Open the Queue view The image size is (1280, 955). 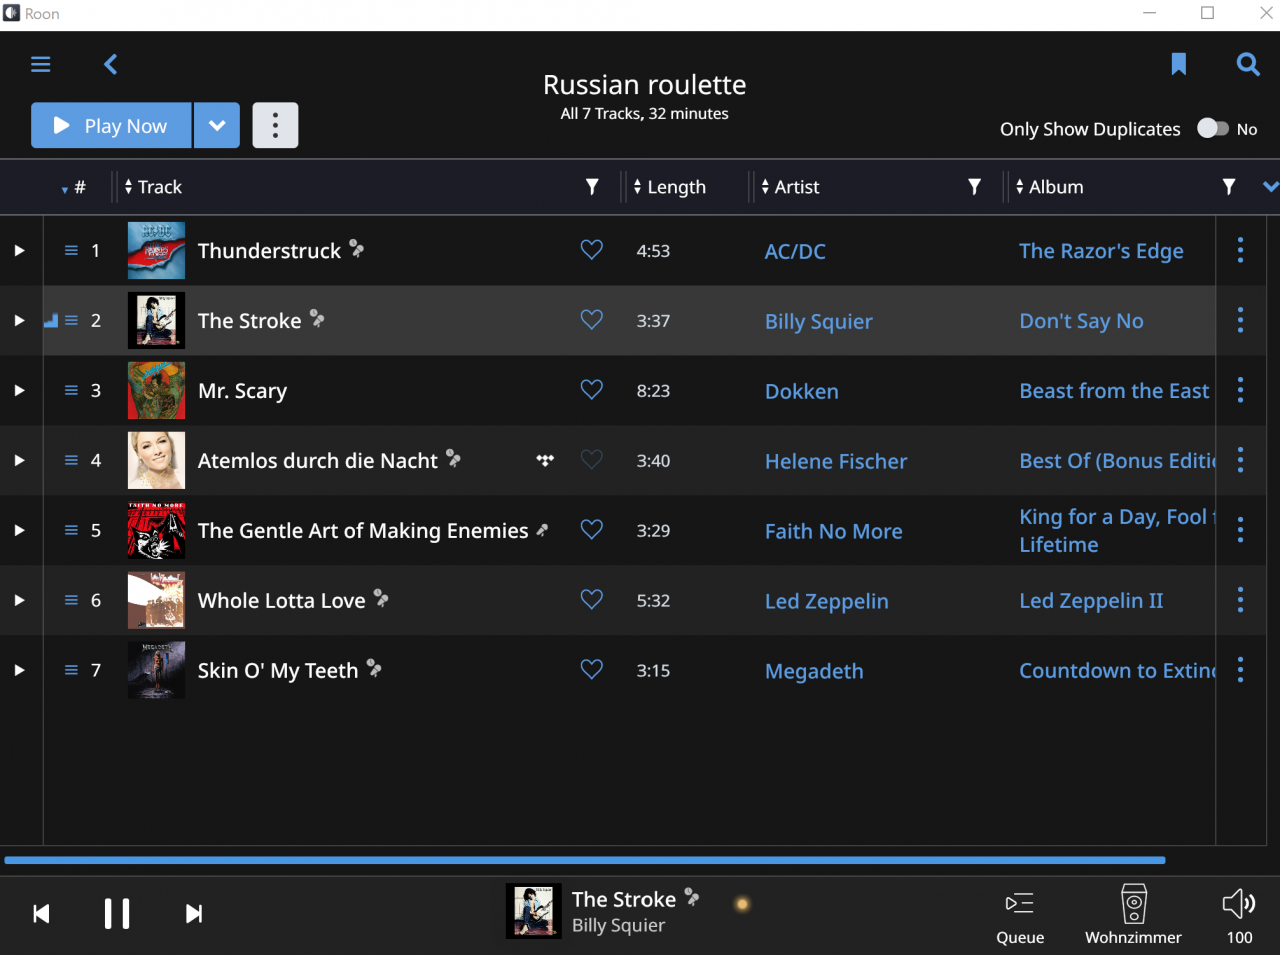click(1020, 916)
